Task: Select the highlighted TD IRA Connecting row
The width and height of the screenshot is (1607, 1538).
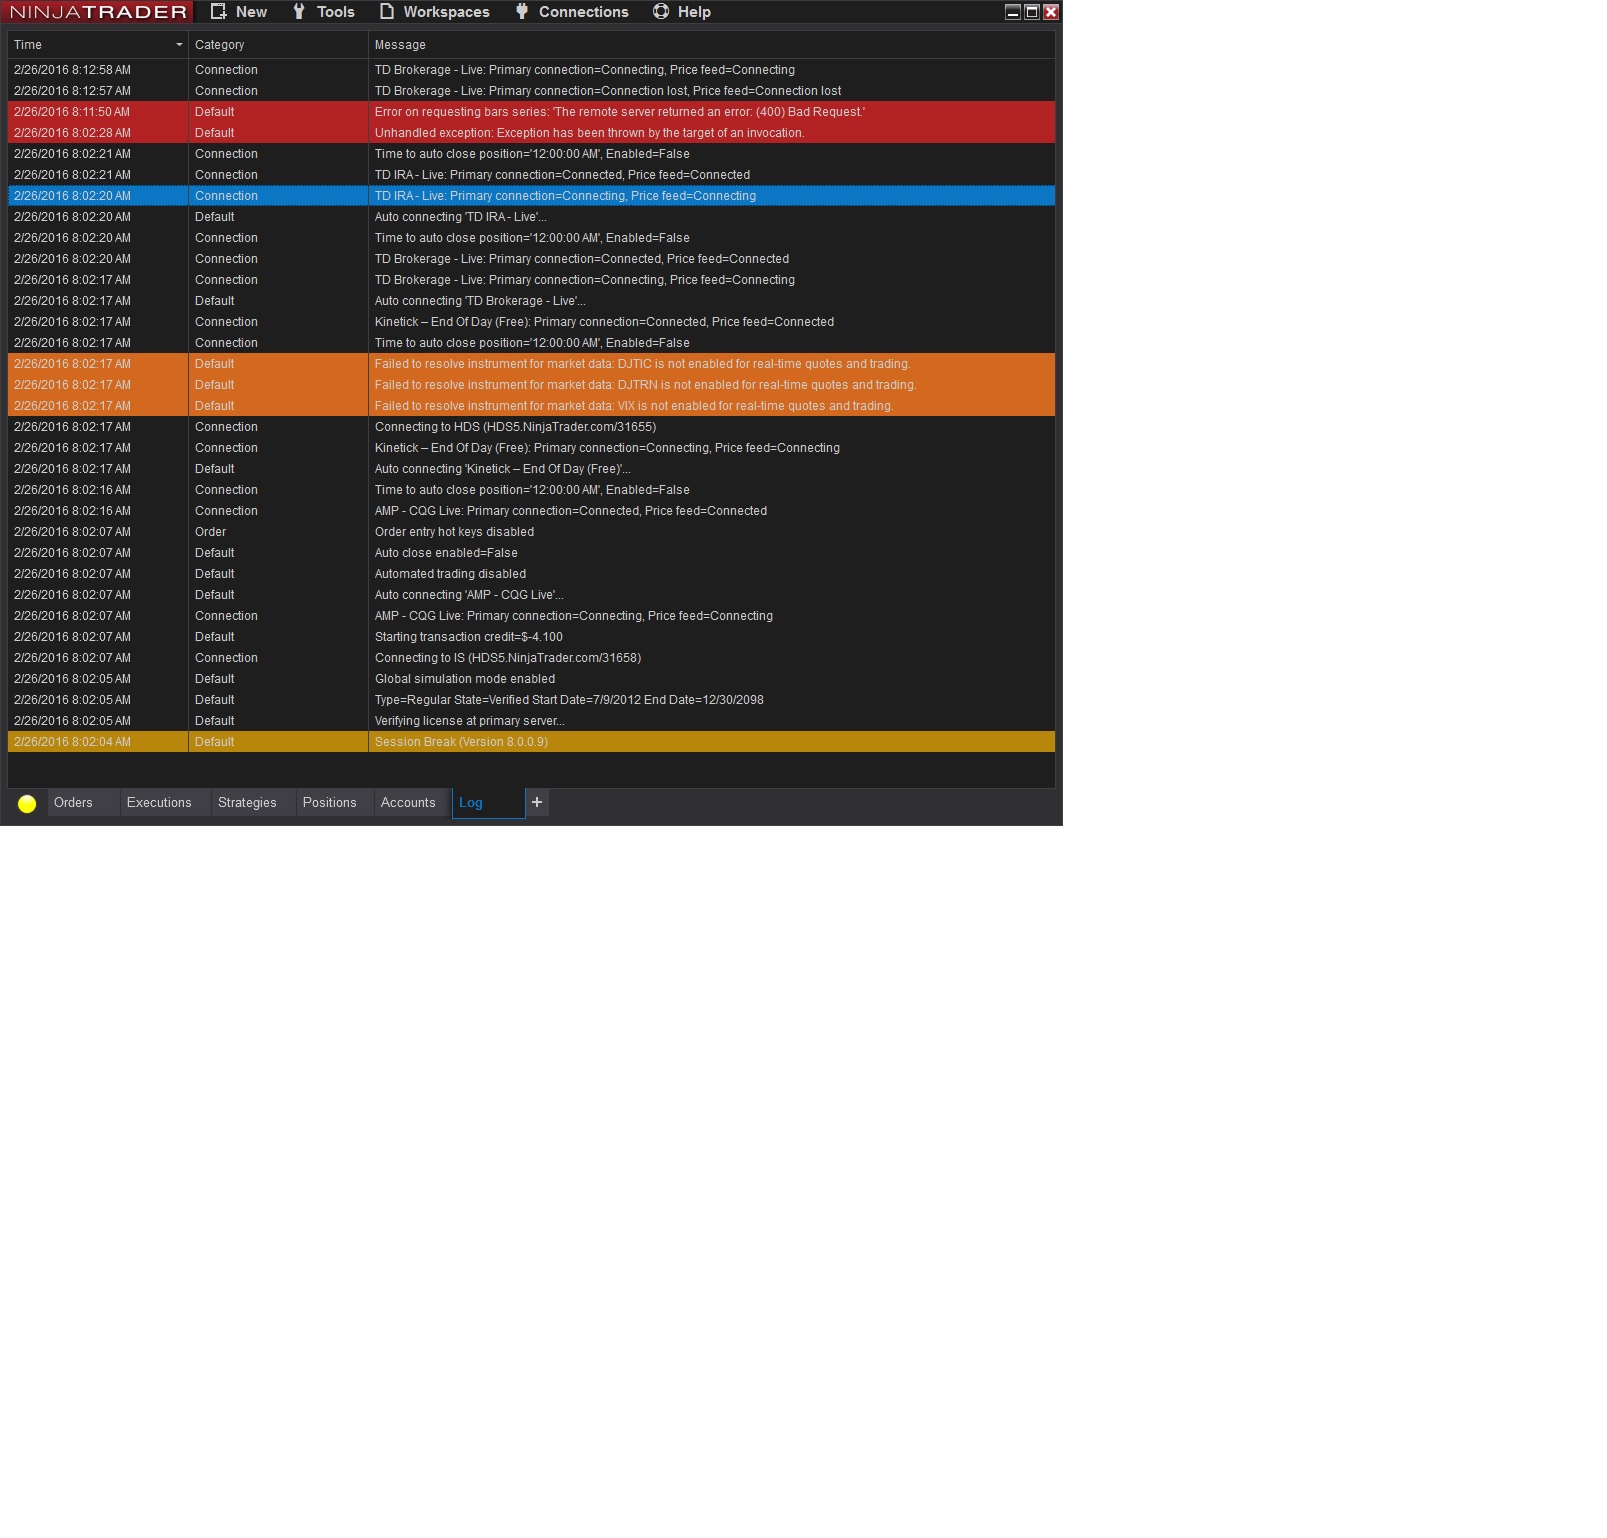Action: [x=531, y=196]
